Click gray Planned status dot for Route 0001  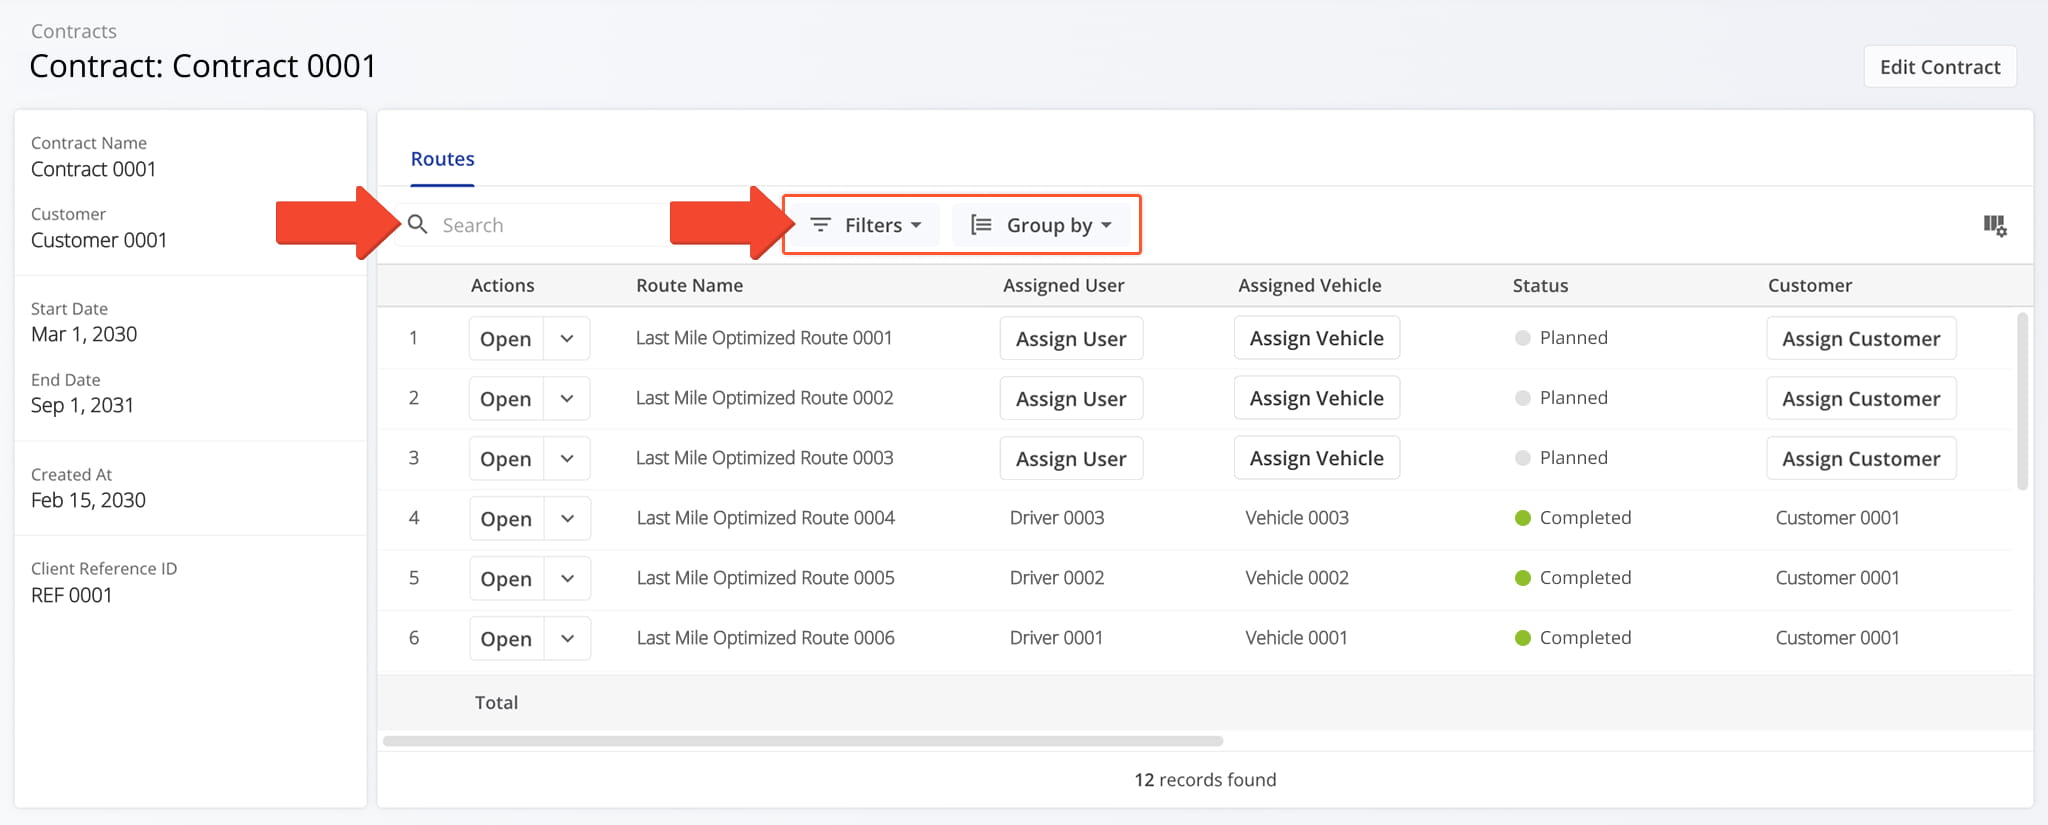1523,338
